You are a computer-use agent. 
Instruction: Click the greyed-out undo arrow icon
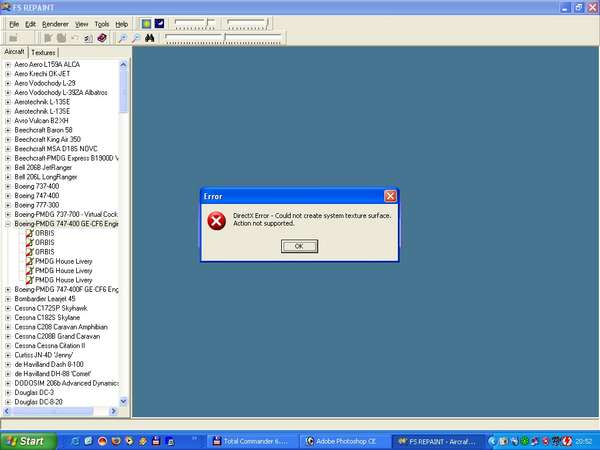(75, 38)
